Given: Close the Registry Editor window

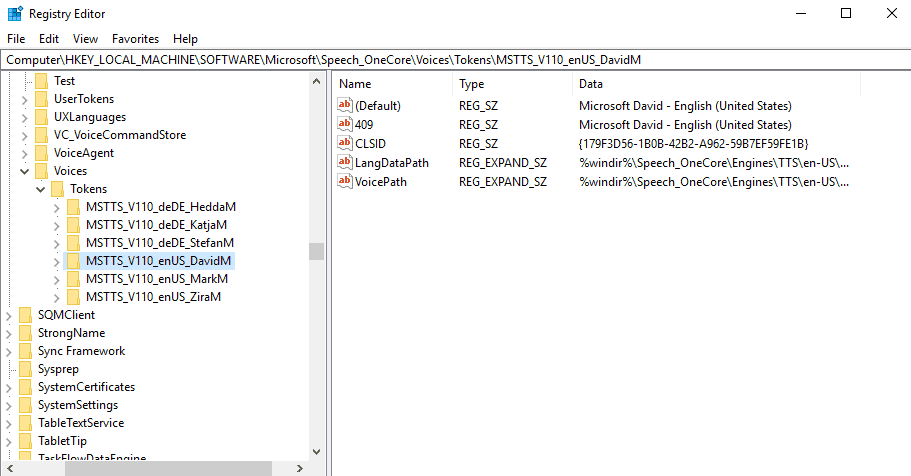Looking at the screenshot, I should pos(891,13).
